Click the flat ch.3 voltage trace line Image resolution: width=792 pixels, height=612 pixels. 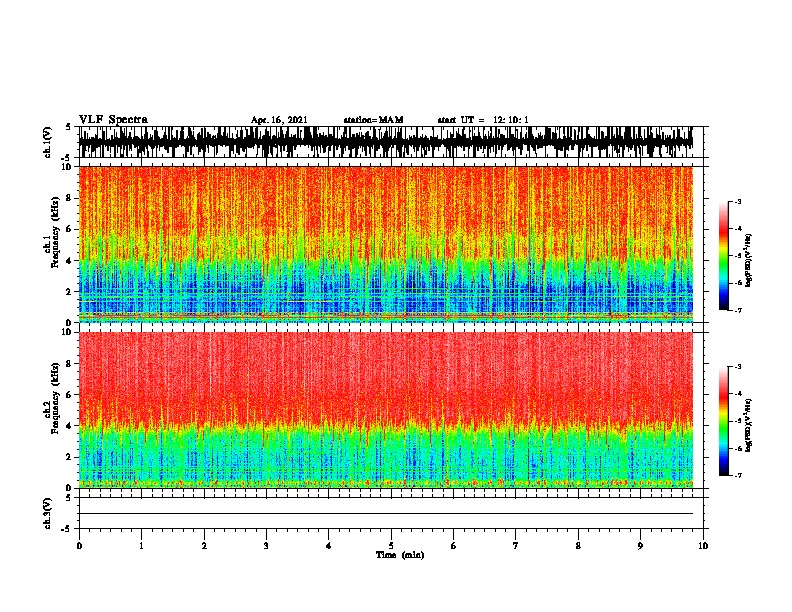pyautogui.click(x=386, y=514)
